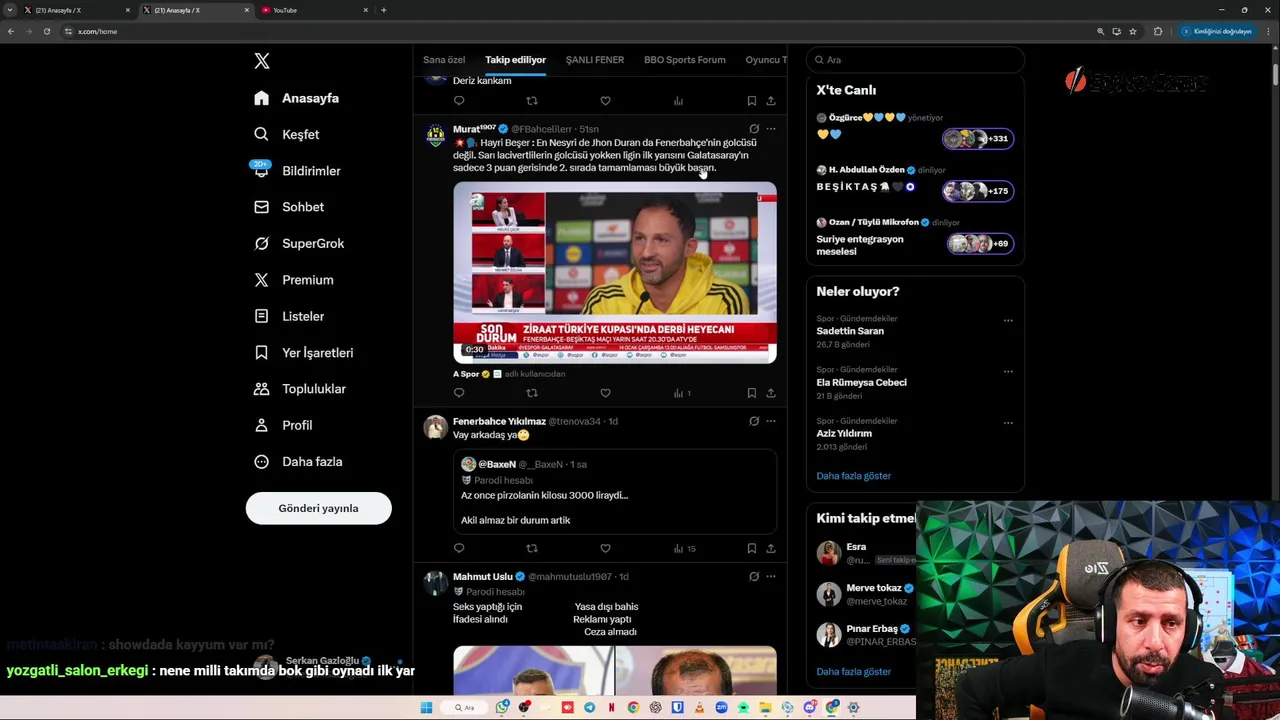The width and height of the screenshot is (1280, 720).
Task: Open Grok icon on Mahmut Uslu post
Action: [754, 577]
